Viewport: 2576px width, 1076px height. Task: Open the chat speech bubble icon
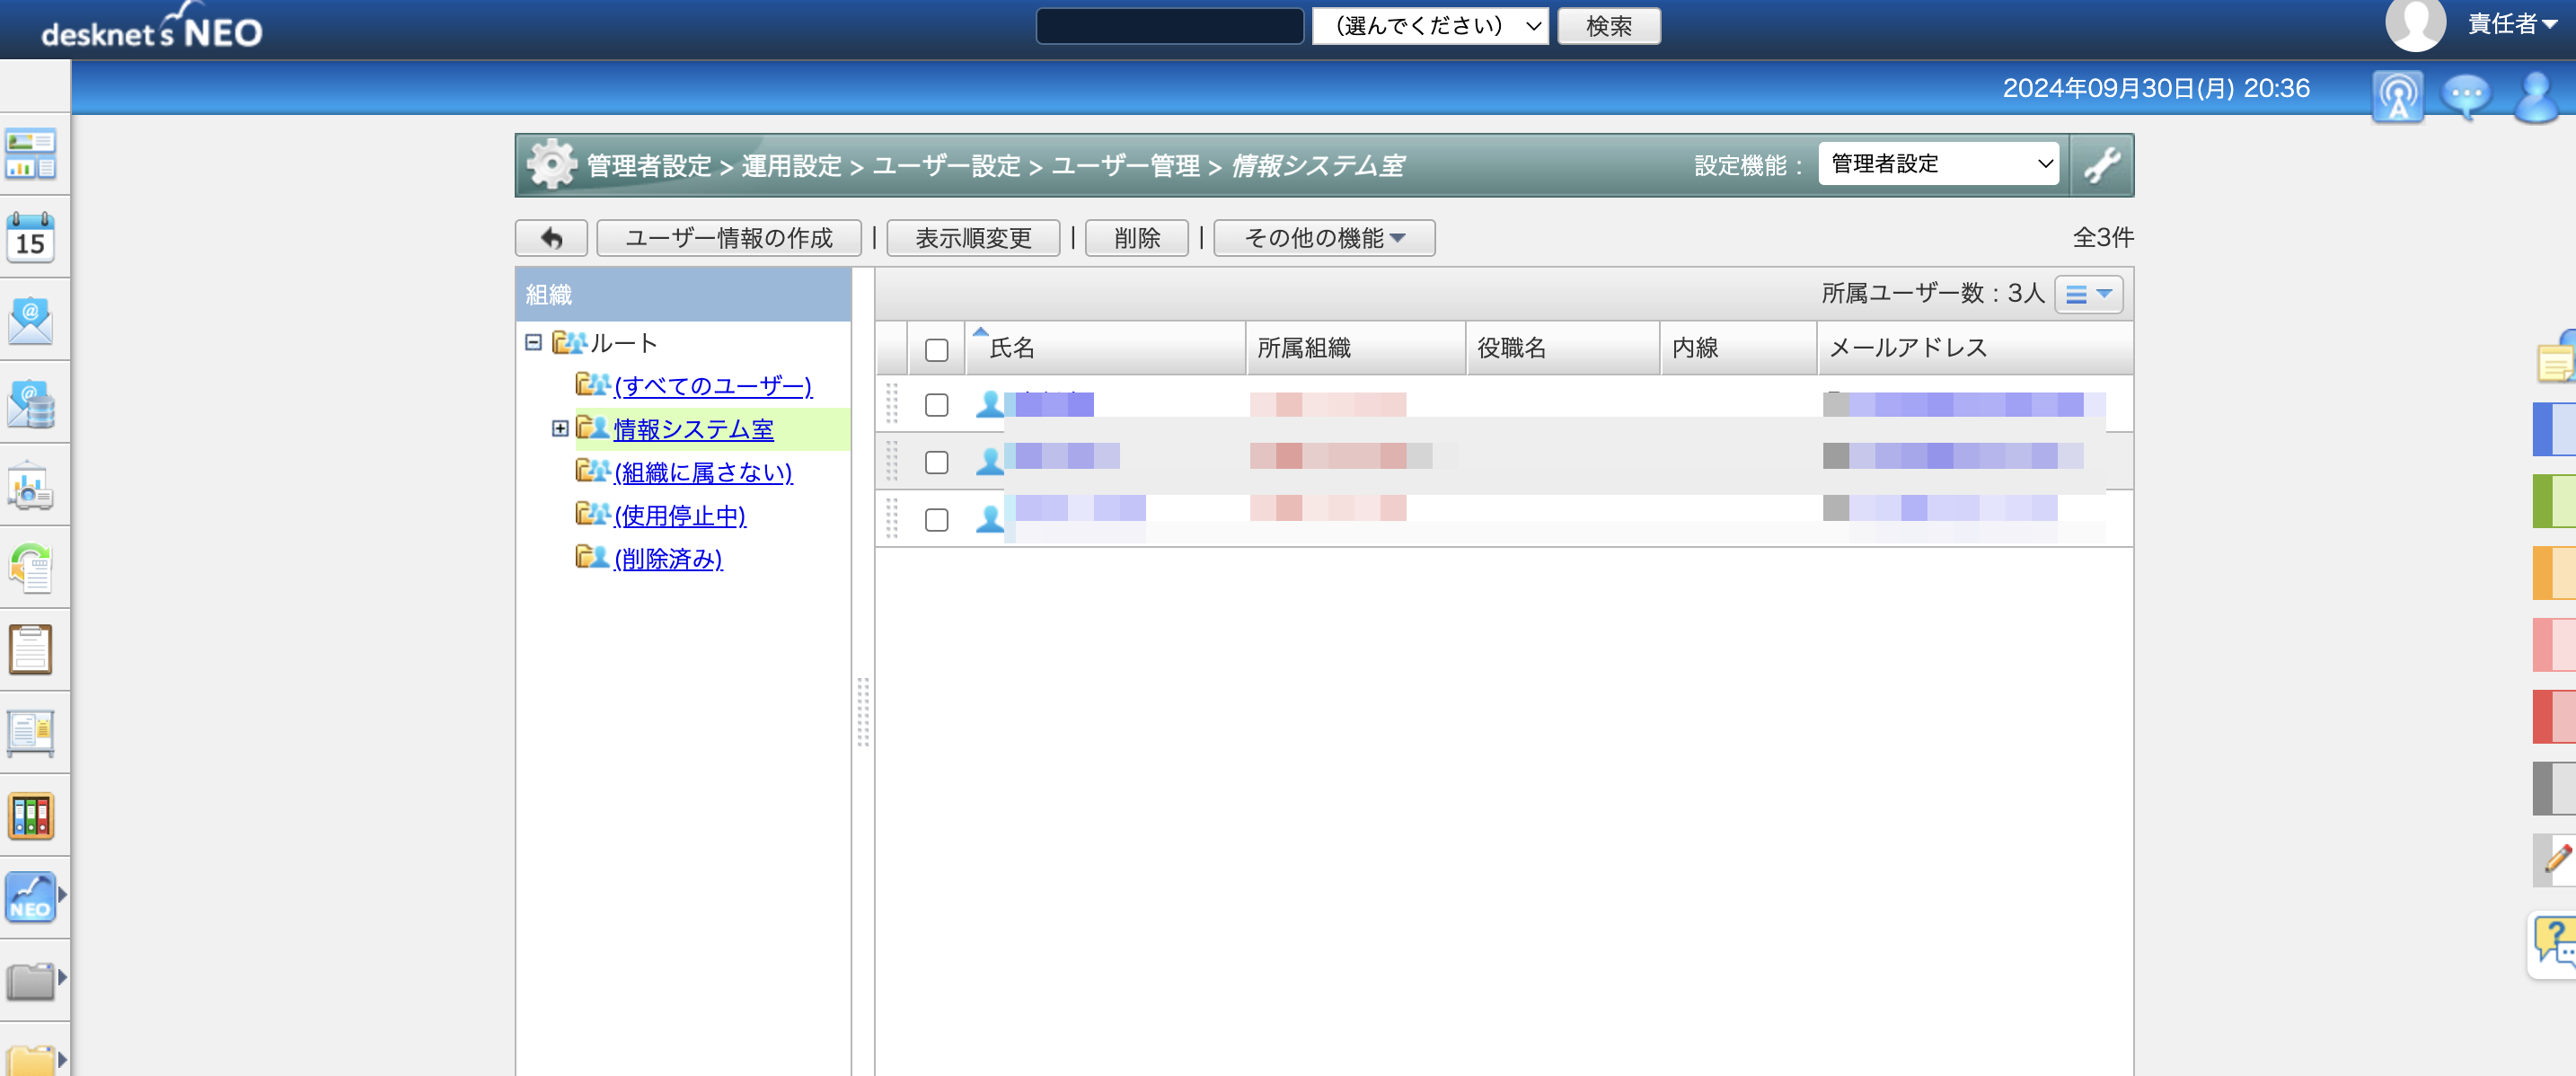(2466, 96)
